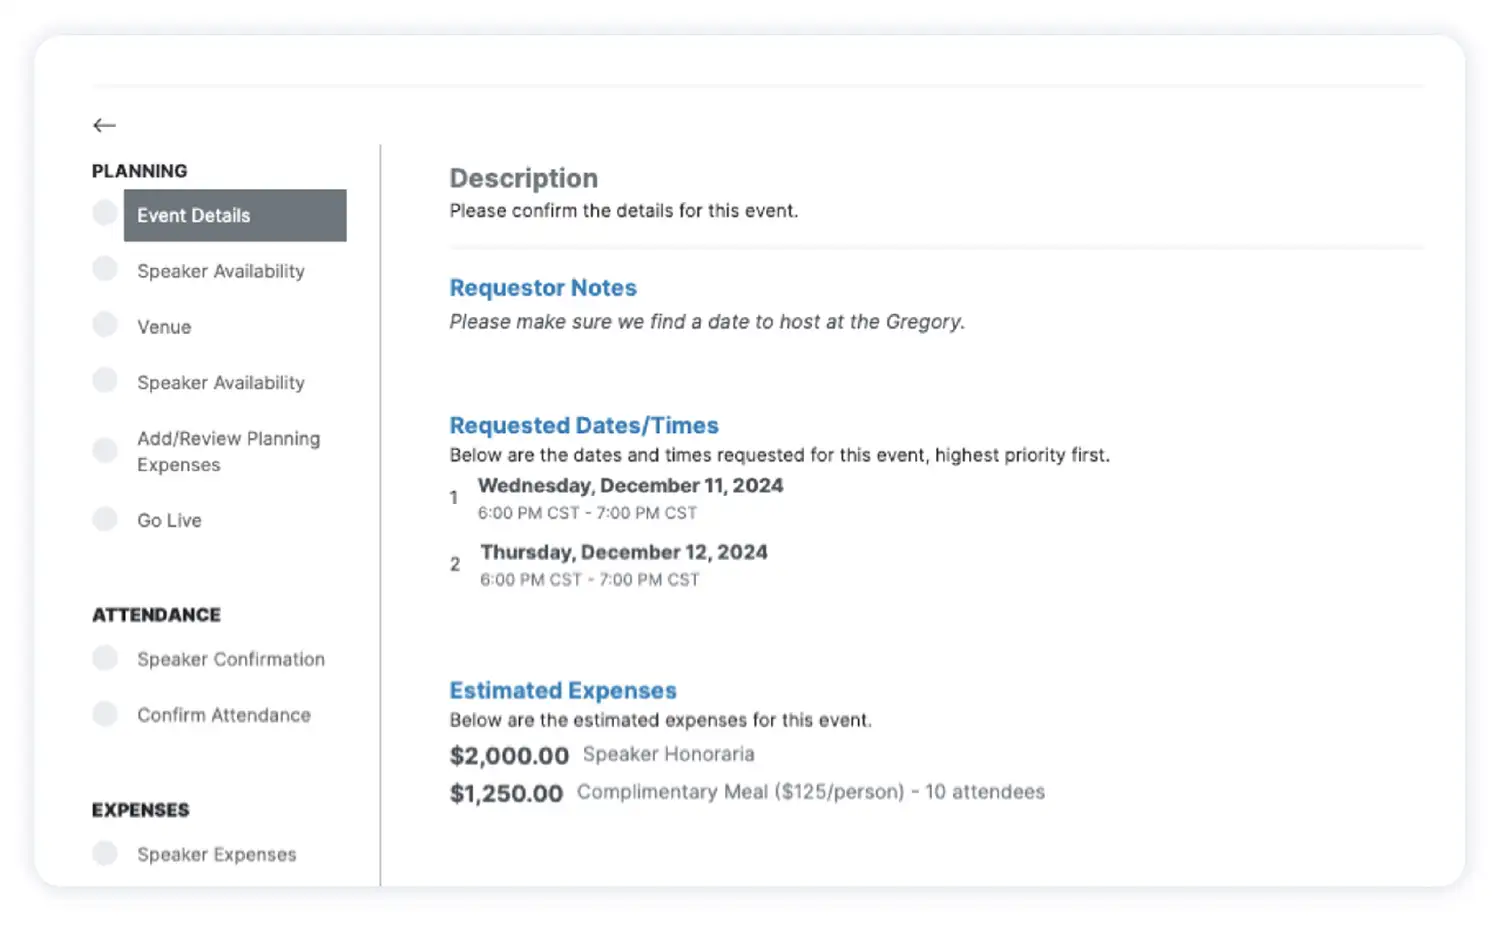Image resolution: width=1500 pixels, height=932 pixels.
Task: Click the status circle beside Go Live
Action: click(x=105, y=519)
